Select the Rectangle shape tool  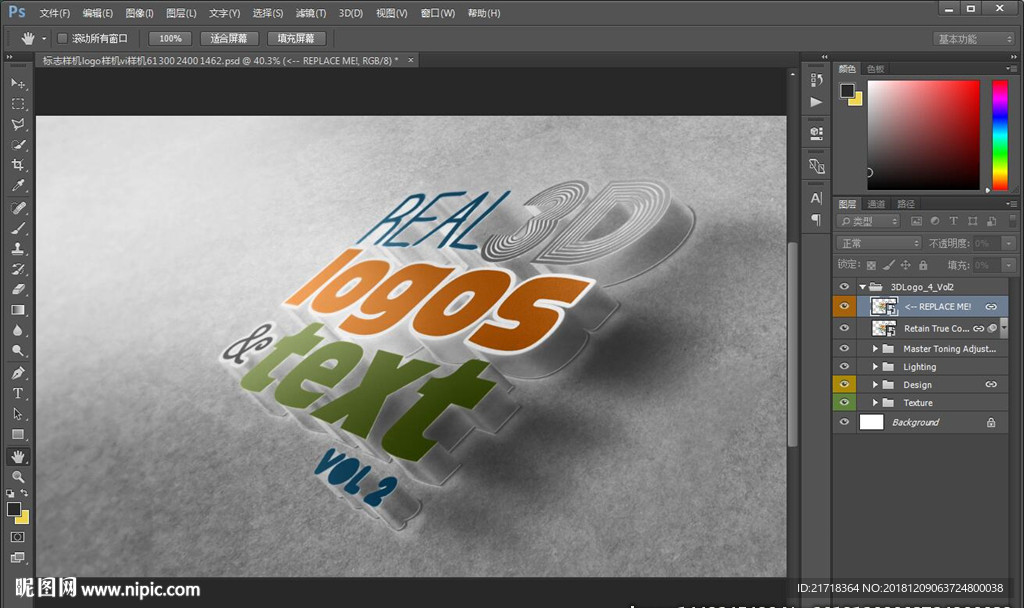[x=18, y=434]
